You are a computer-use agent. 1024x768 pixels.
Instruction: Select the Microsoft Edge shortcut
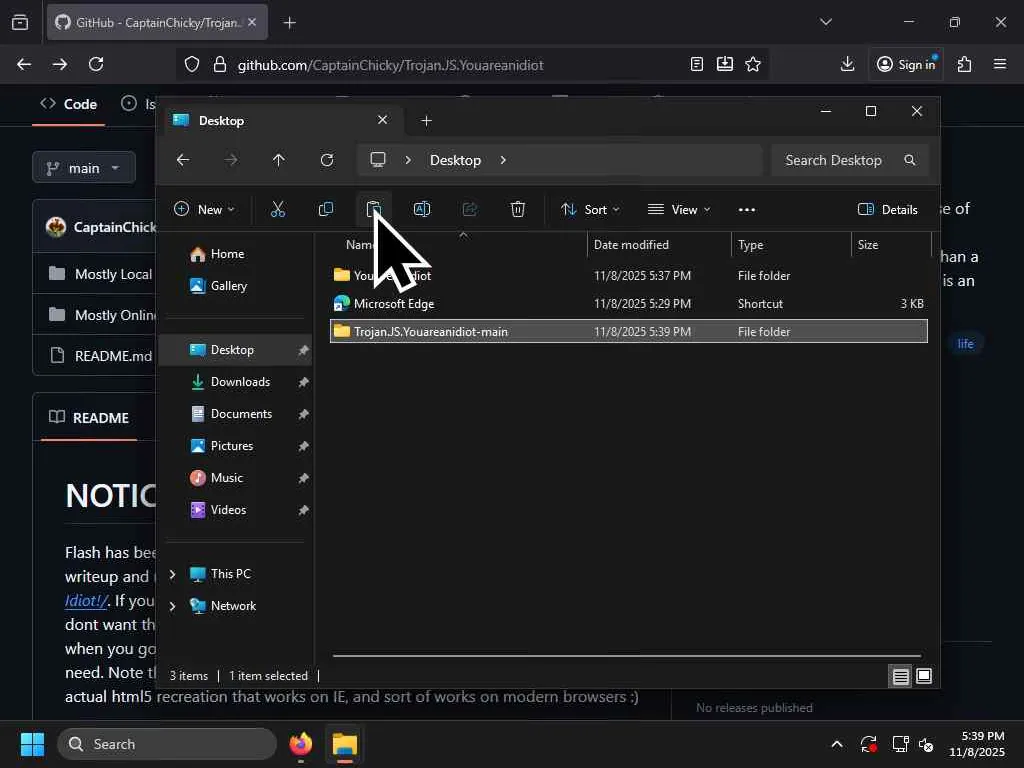coord(628,304)
